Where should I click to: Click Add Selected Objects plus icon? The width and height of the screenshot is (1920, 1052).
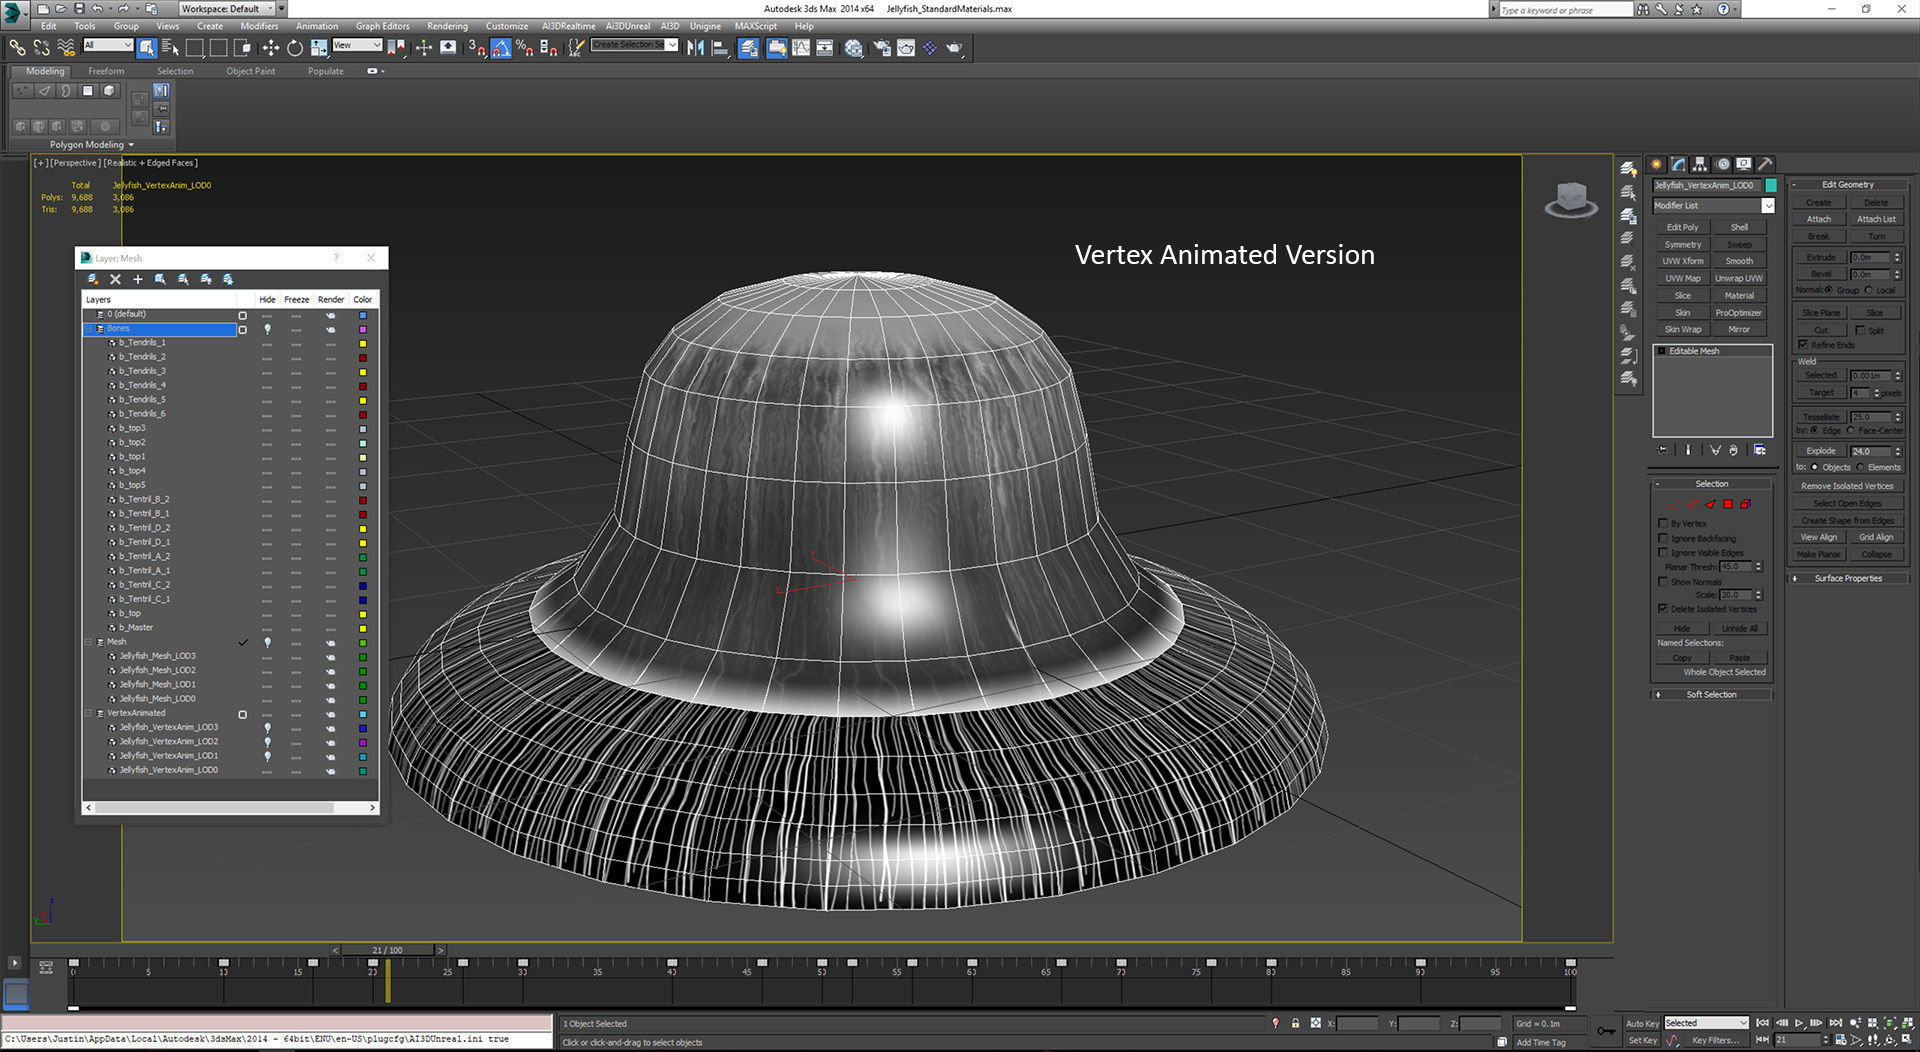[x=138, y=279]
